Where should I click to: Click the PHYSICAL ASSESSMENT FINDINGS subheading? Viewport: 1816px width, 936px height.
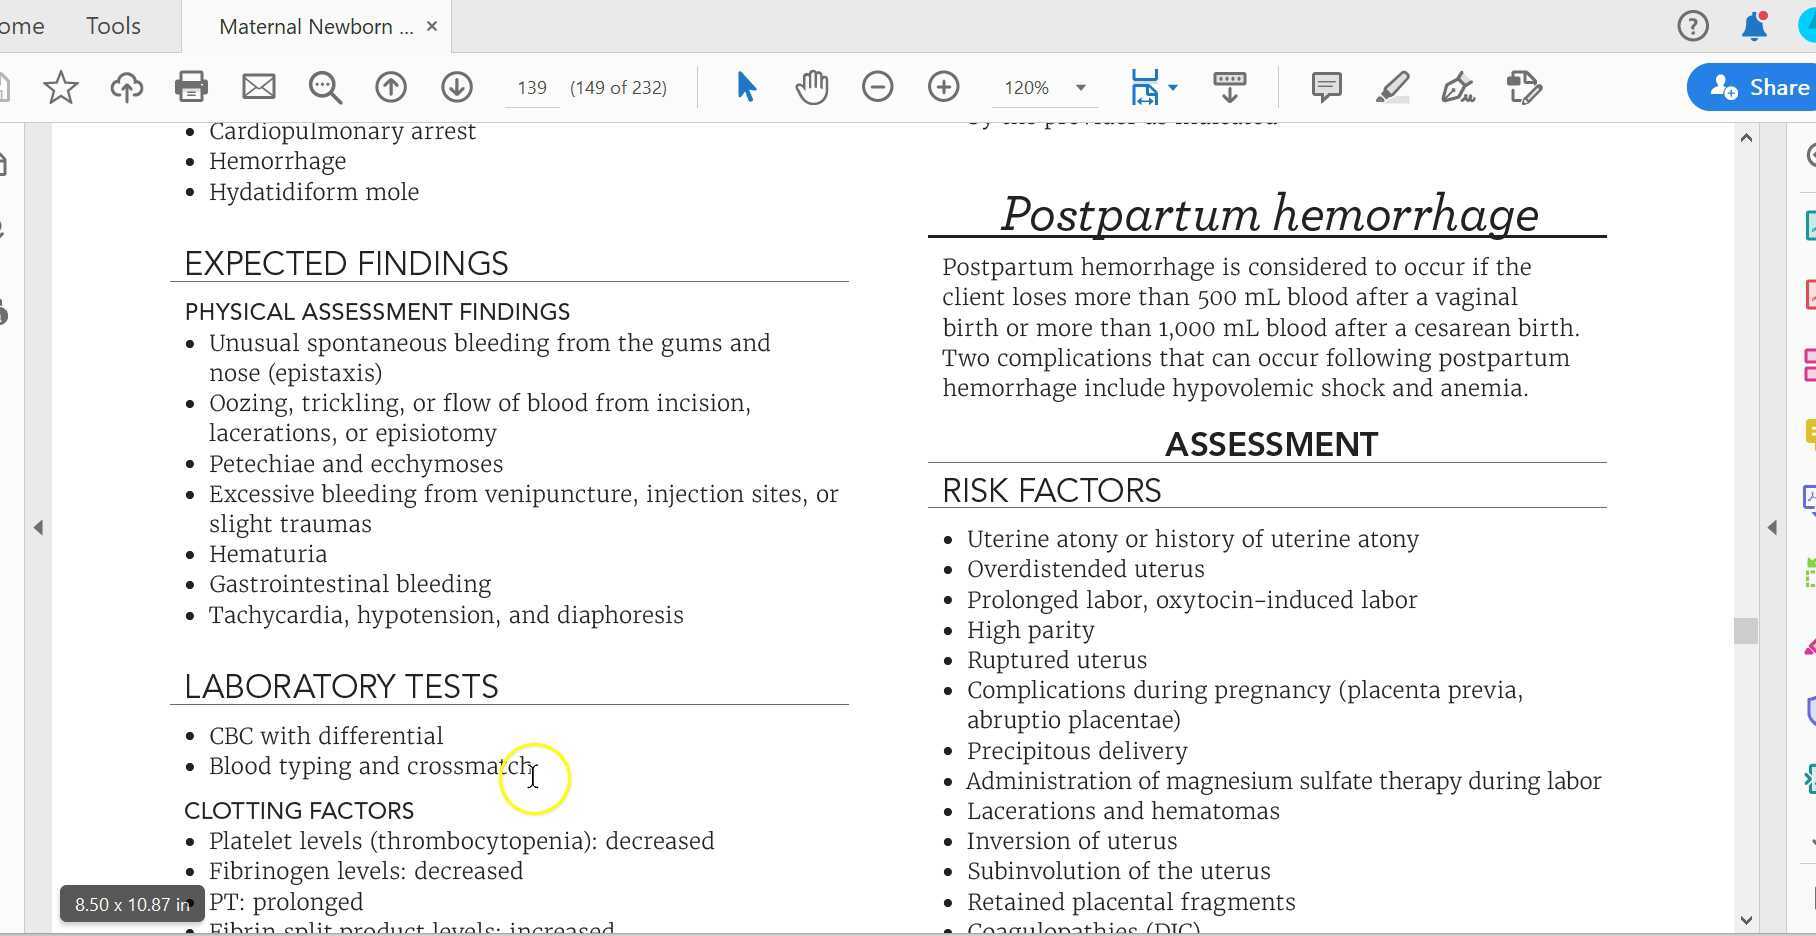[x=377, y=312]
